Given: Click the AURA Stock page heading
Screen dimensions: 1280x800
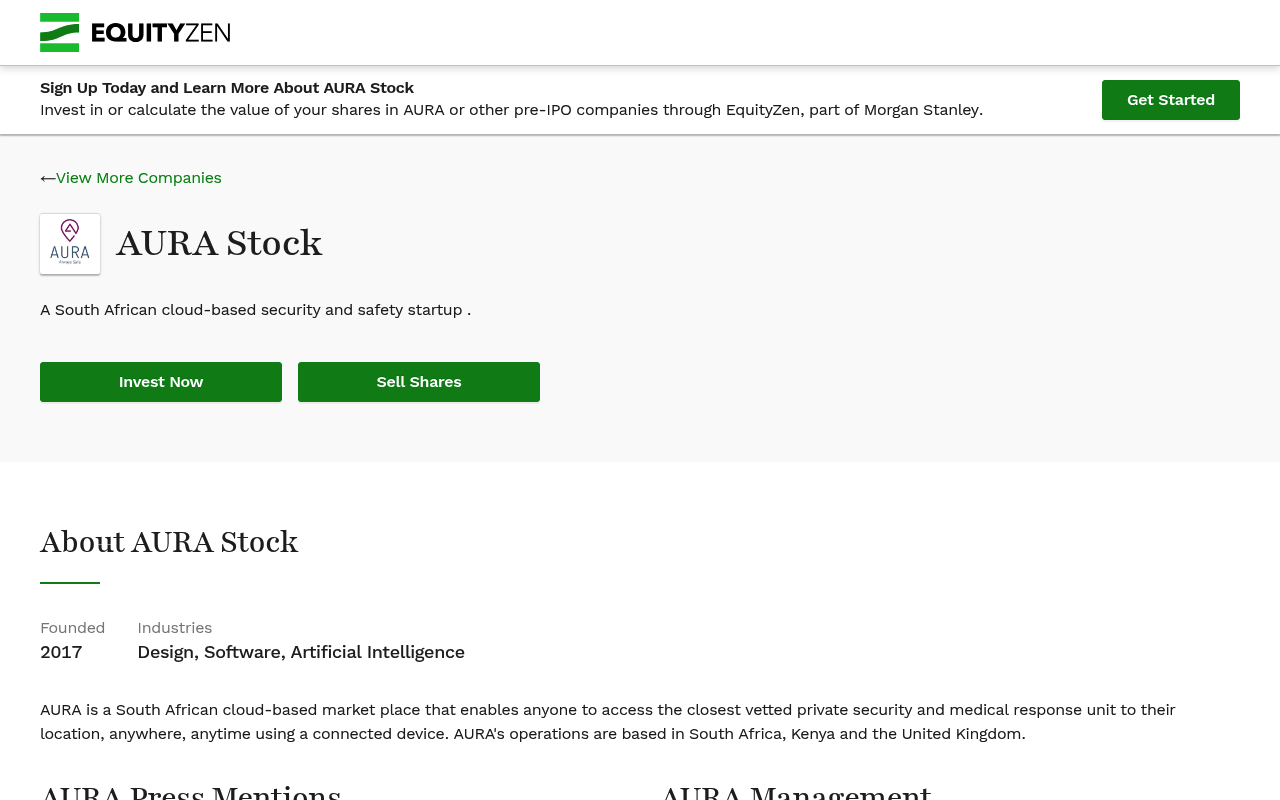Looking at the screenshot, I should pyautogui.click(x=219, y=243).
